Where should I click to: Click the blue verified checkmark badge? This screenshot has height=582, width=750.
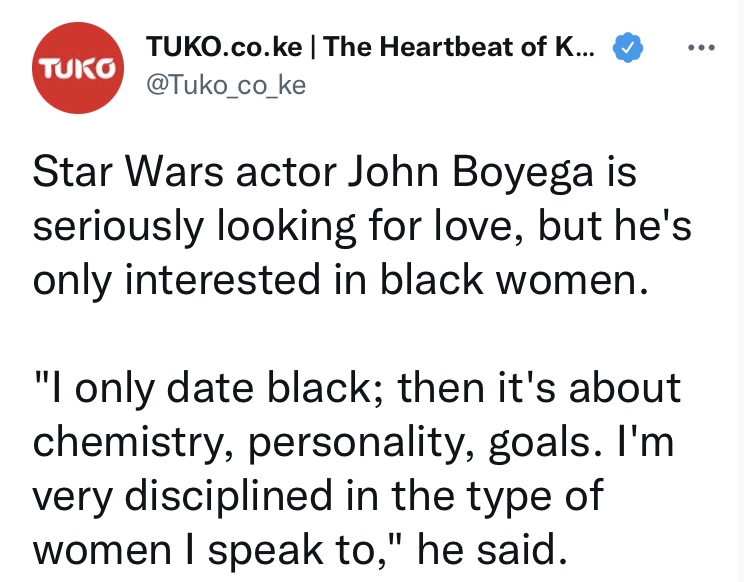point(628,47)
